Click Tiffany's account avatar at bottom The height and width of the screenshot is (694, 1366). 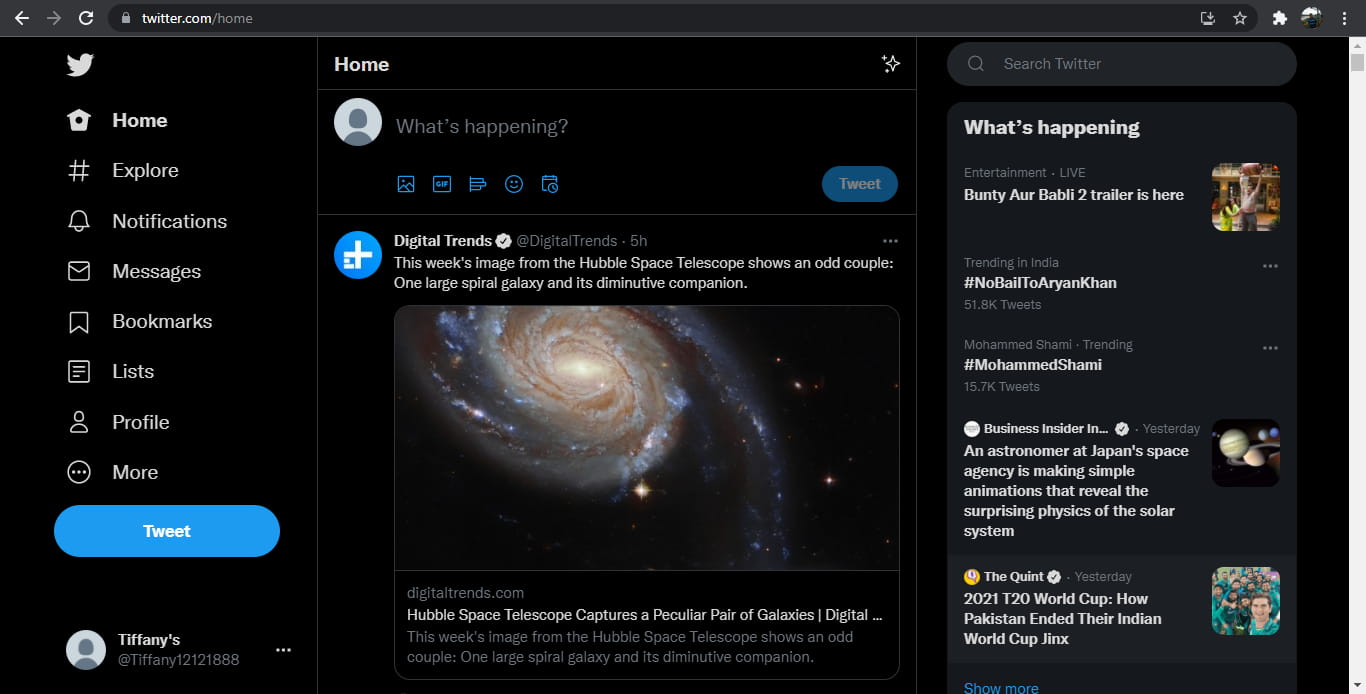[86, 650]
